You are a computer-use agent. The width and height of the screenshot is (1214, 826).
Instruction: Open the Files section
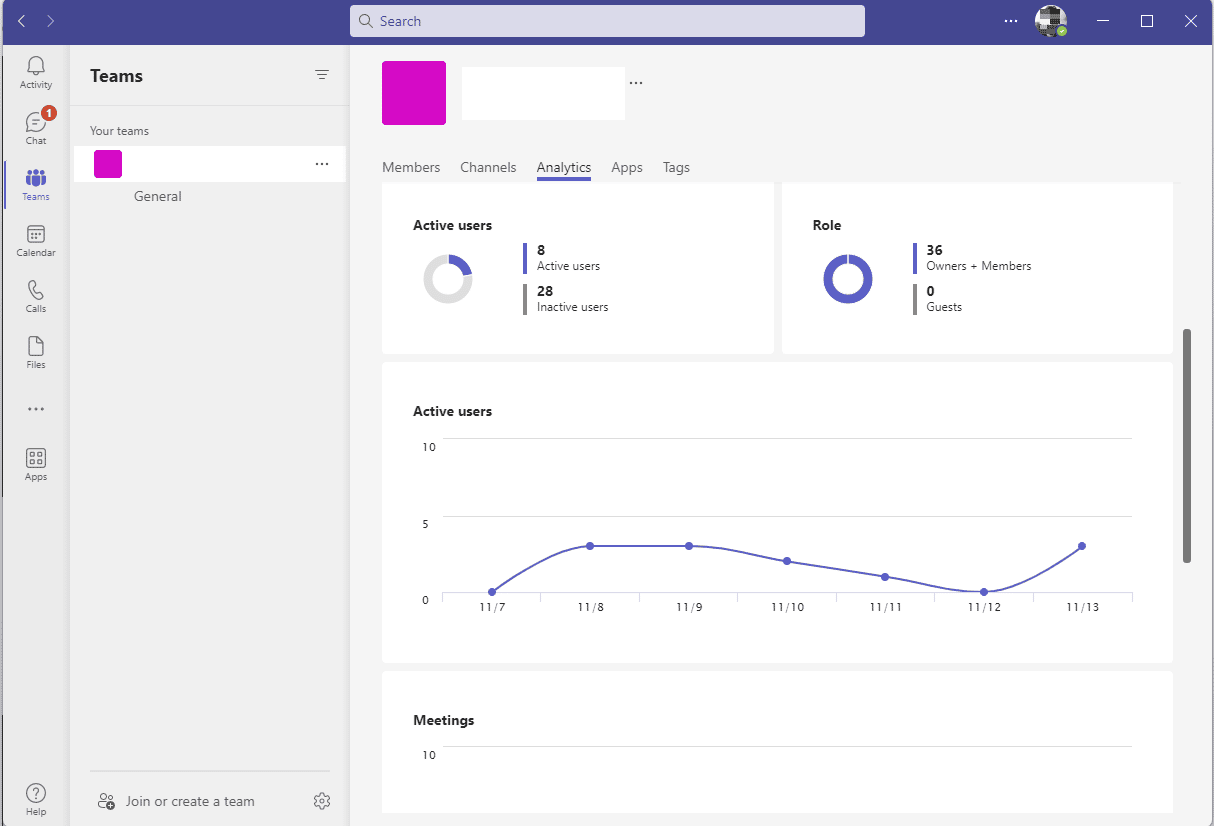[35, 352]
